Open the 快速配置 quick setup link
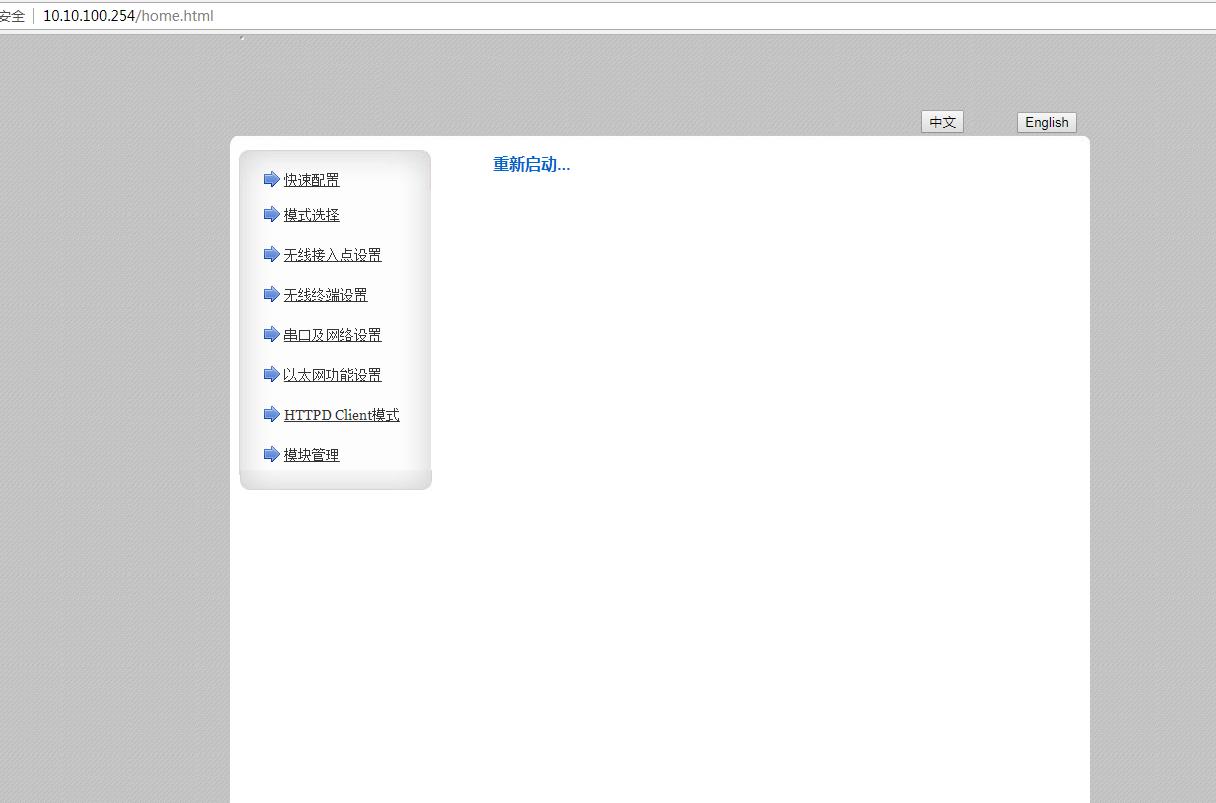 point(311,180)
